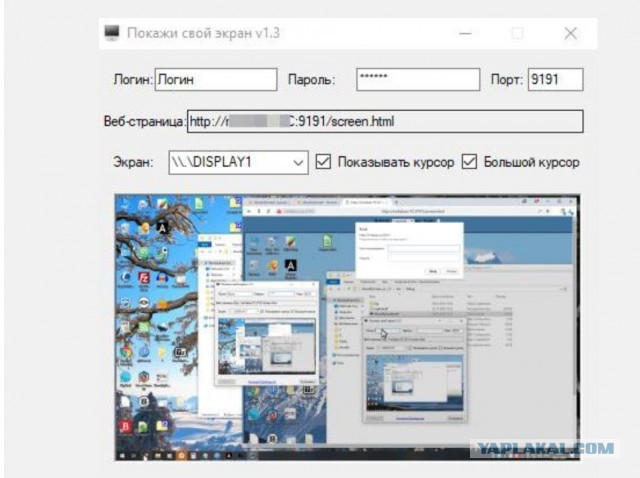Click the Веб-страница: label

click(145, 121)
